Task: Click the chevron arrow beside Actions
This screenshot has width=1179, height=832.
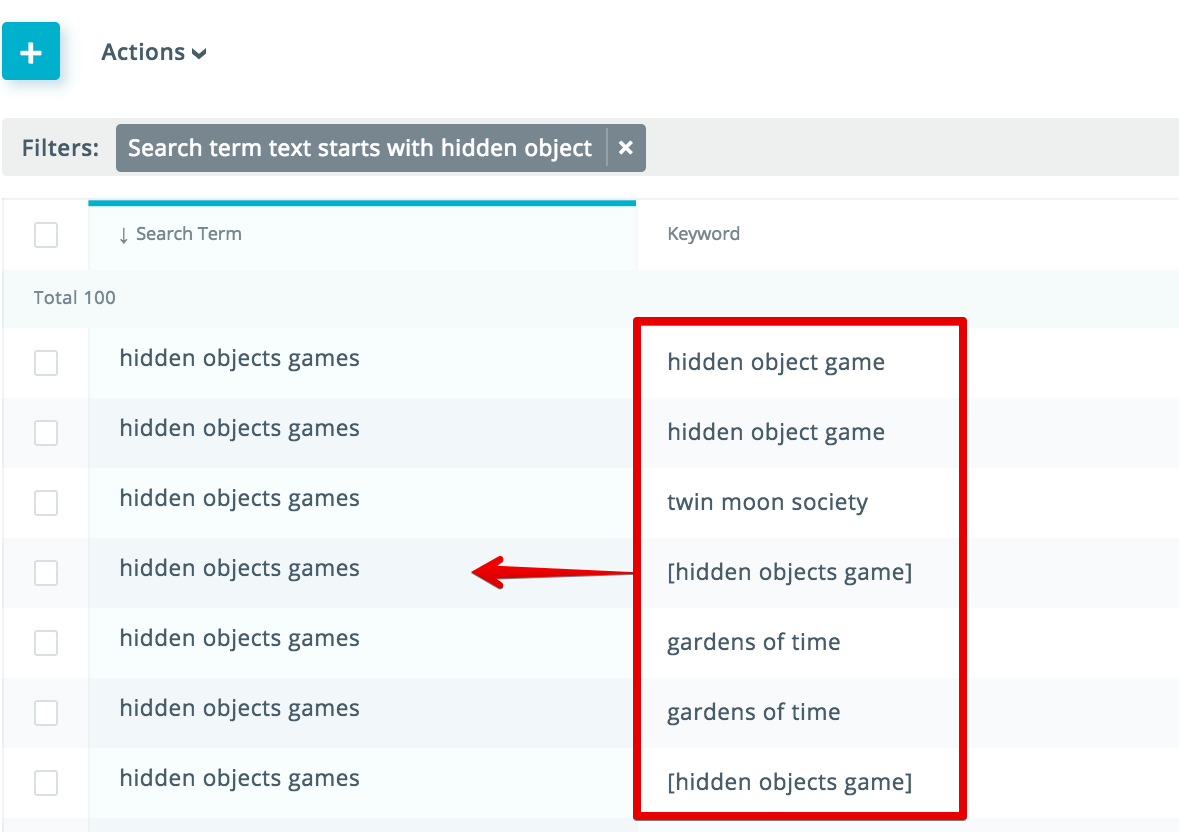Action: [x=199, y=54]
